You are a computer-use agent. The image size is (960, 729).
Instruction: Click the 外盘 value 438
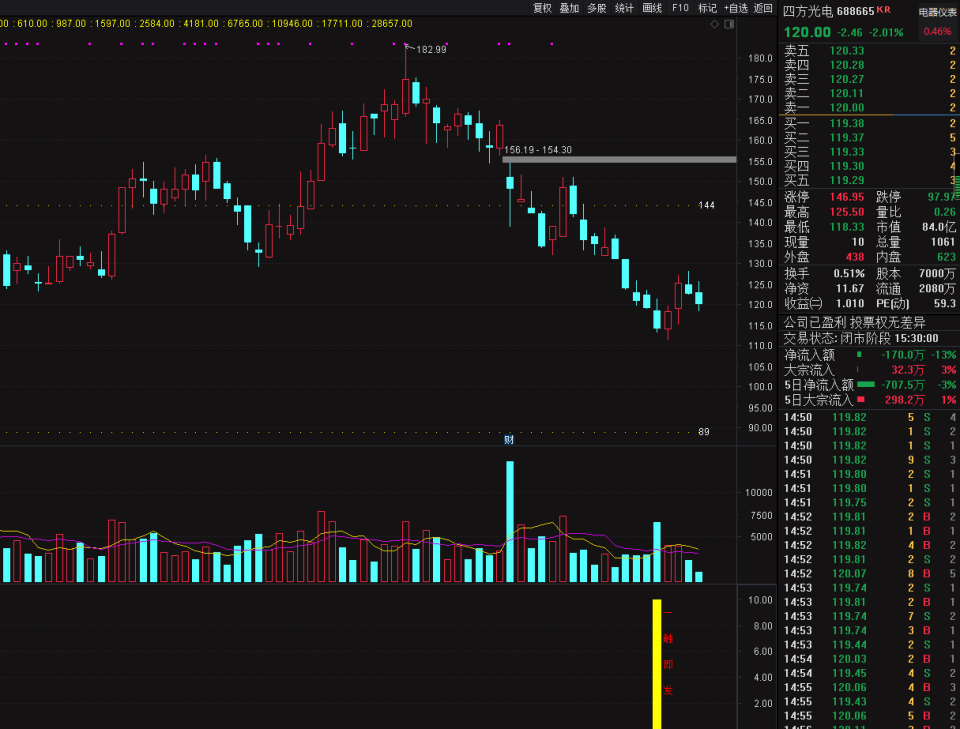tap(855, 257)
